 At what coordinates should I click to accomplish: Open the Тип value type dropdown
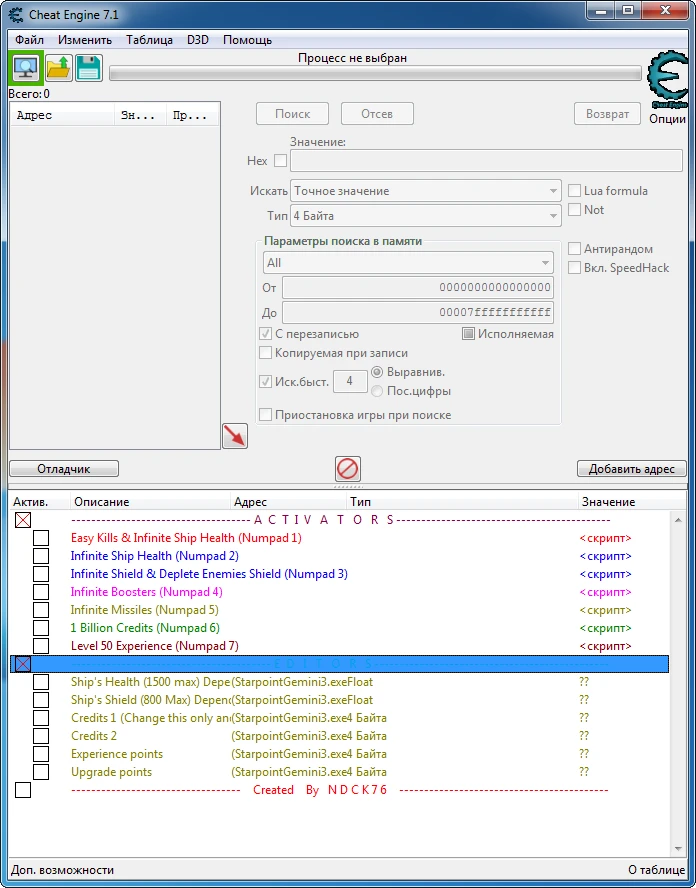coord(426,216)
